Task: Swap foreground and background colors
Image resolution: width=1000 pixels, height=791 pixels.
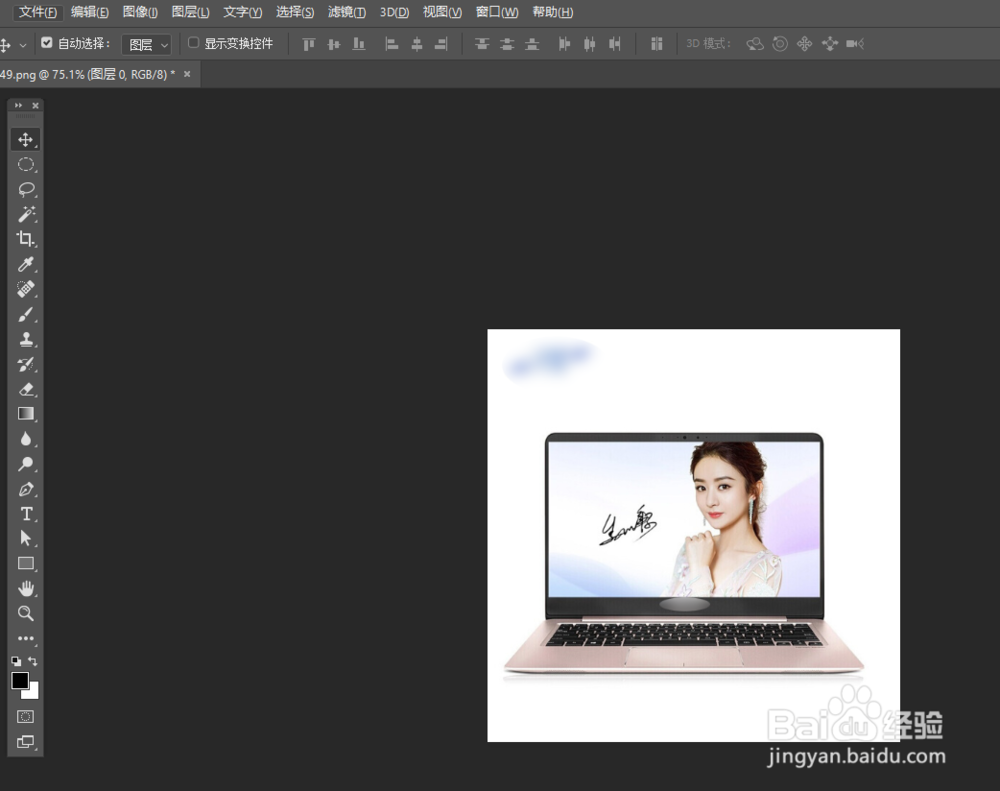Action: tap(33, 662)
